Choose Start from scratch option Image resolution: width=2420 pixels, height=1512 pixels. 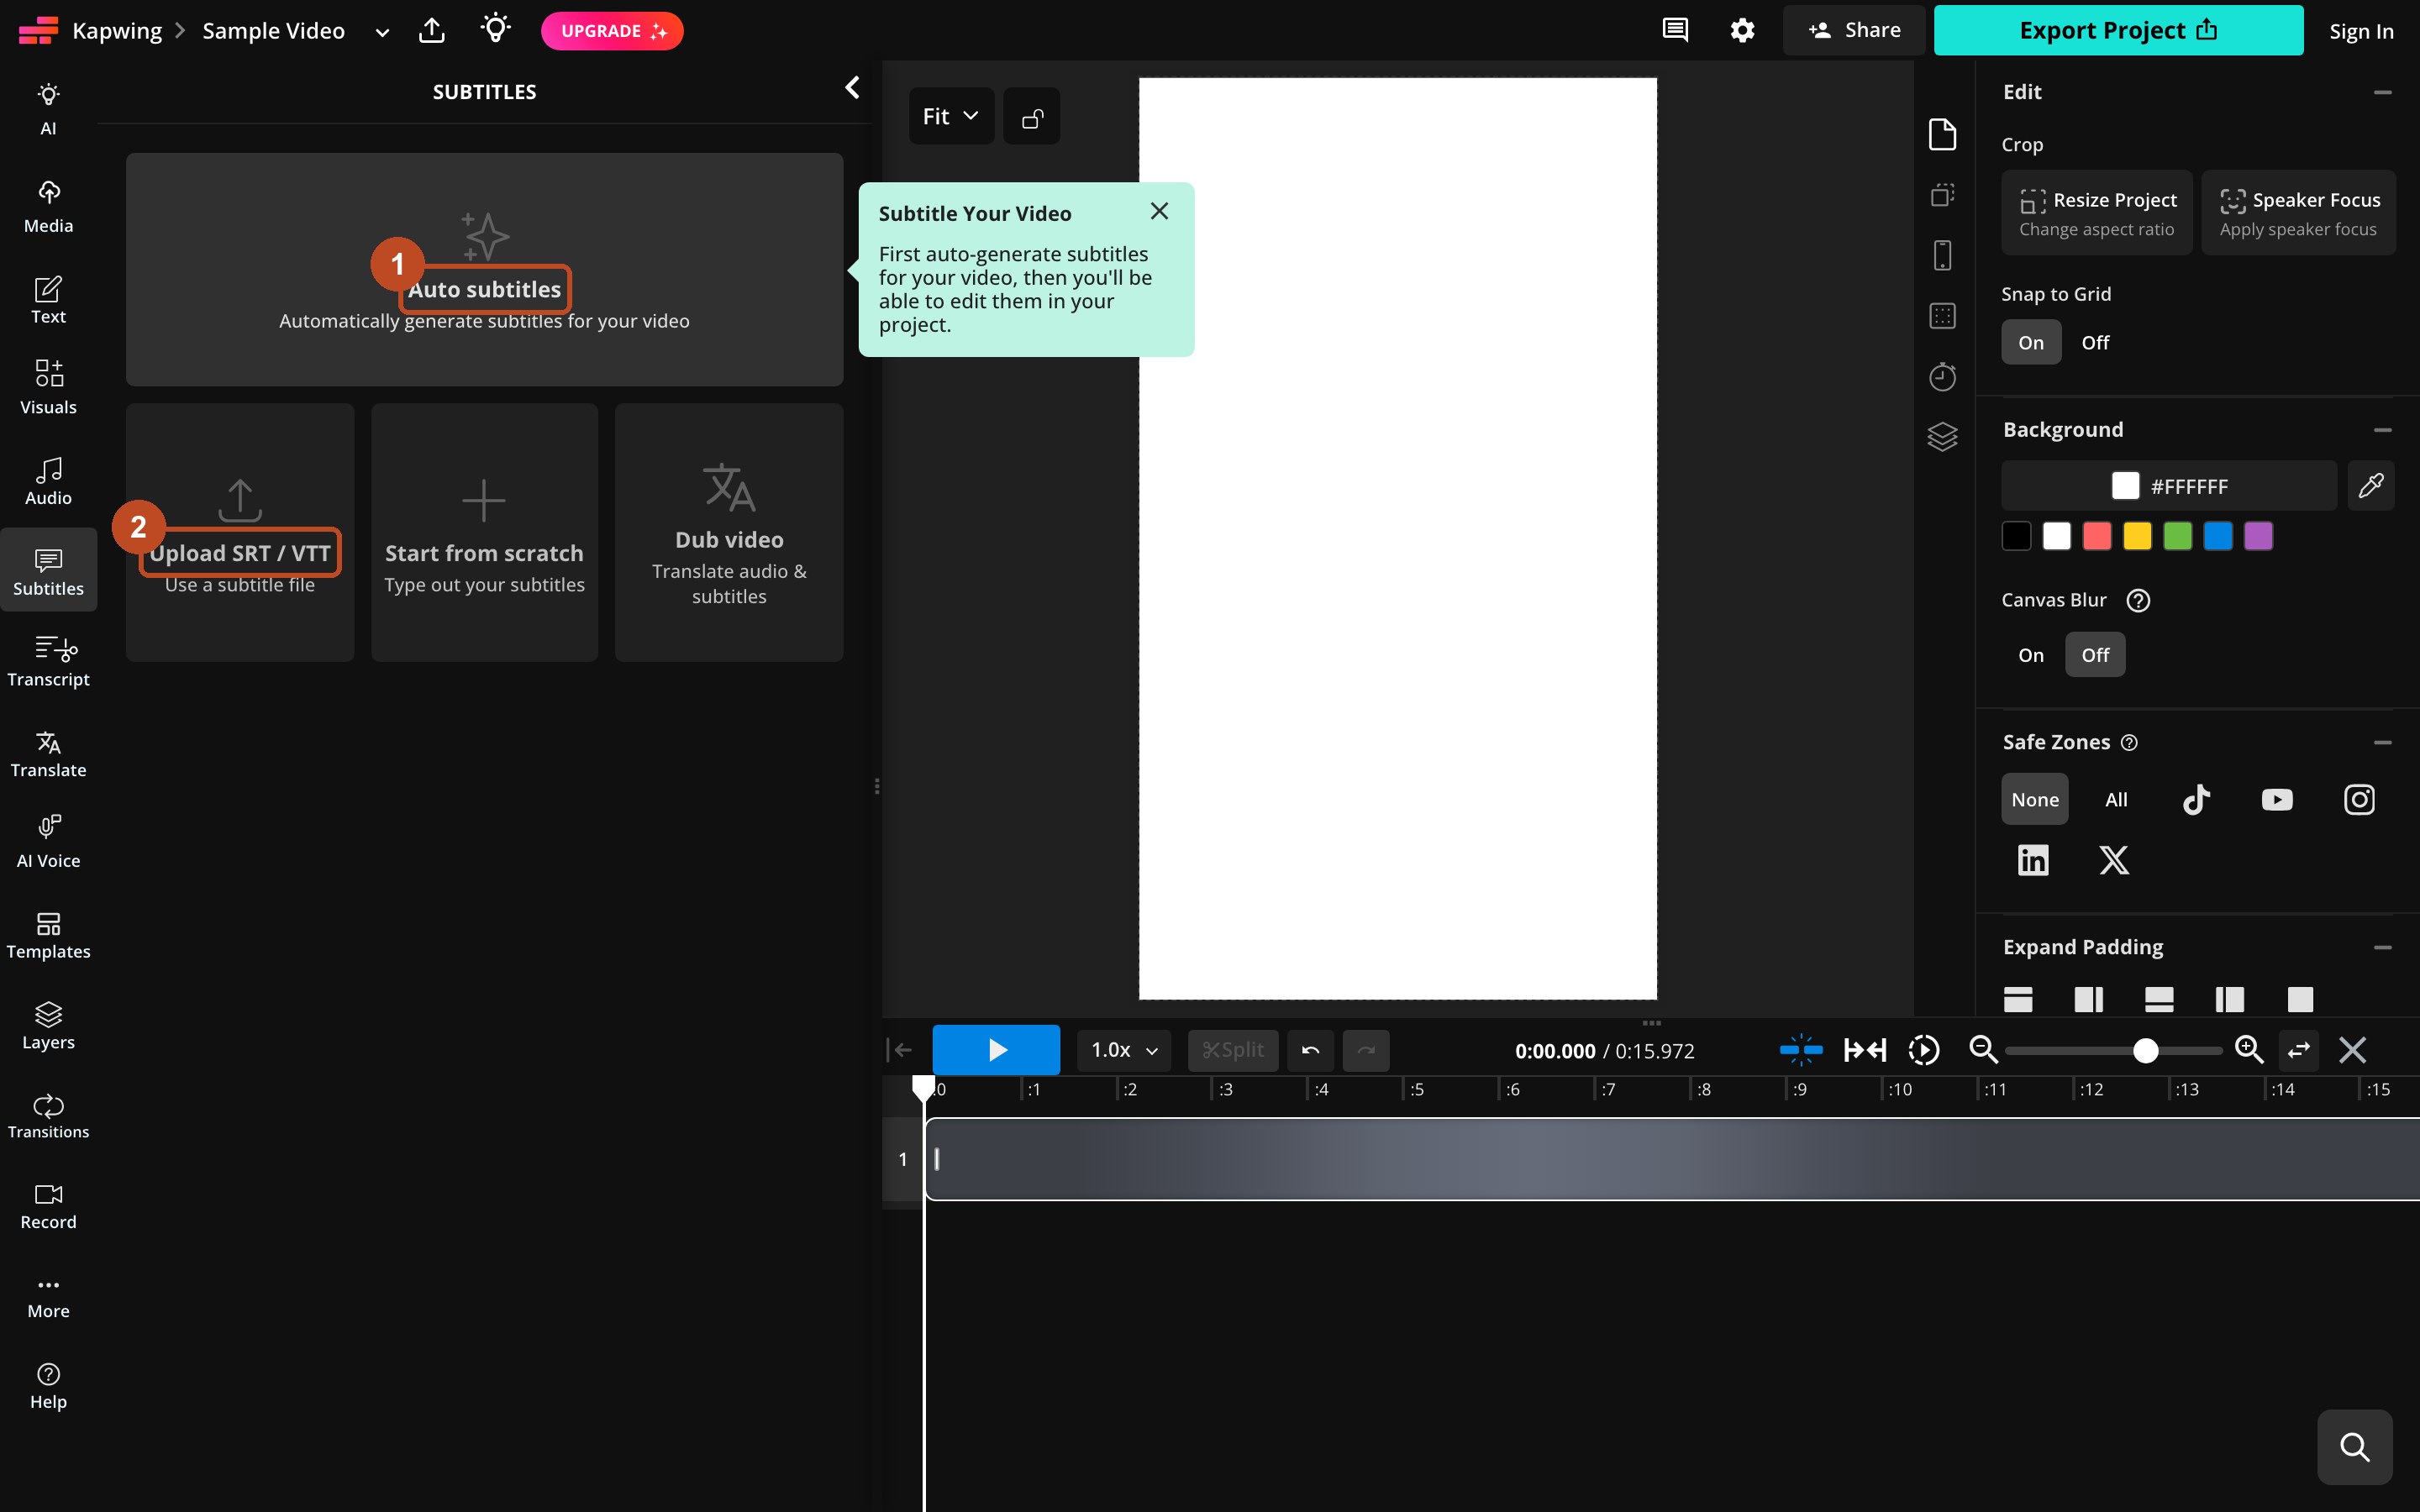click(x=484, y=532)
